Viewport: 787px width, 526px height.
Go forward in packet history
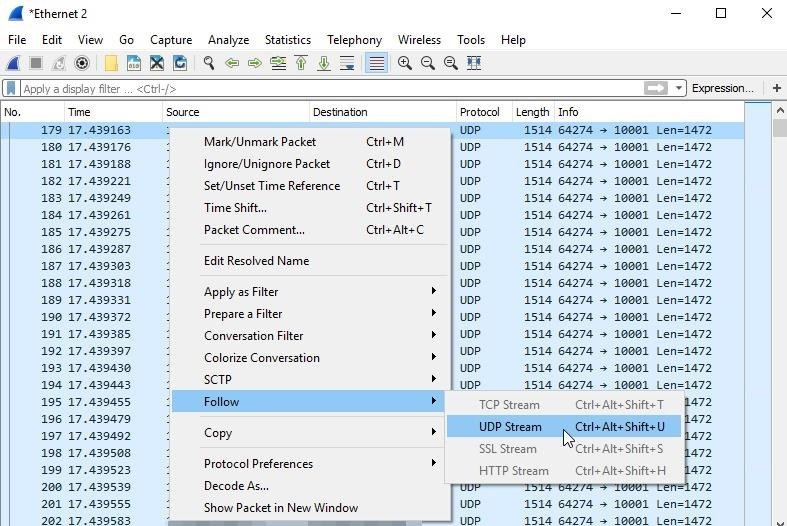(255, 63)
